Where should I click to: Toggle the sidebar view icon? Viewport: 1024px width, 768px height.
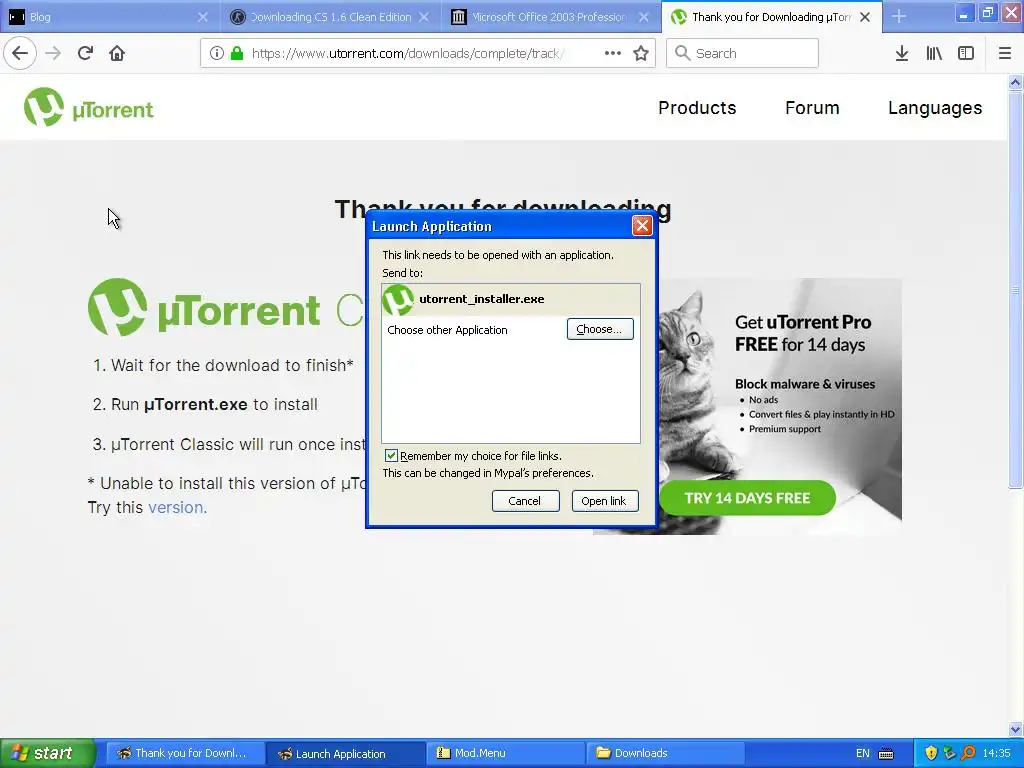(x=966, y=53)
